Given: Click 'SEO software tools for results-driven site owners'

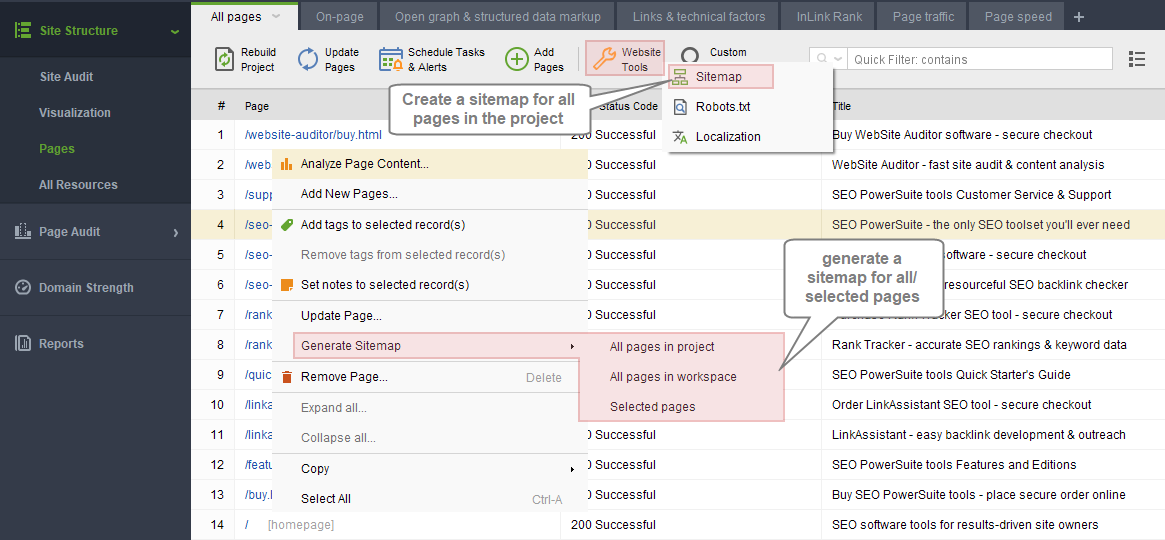Looking at the screenshot, I should click(965, 524).
